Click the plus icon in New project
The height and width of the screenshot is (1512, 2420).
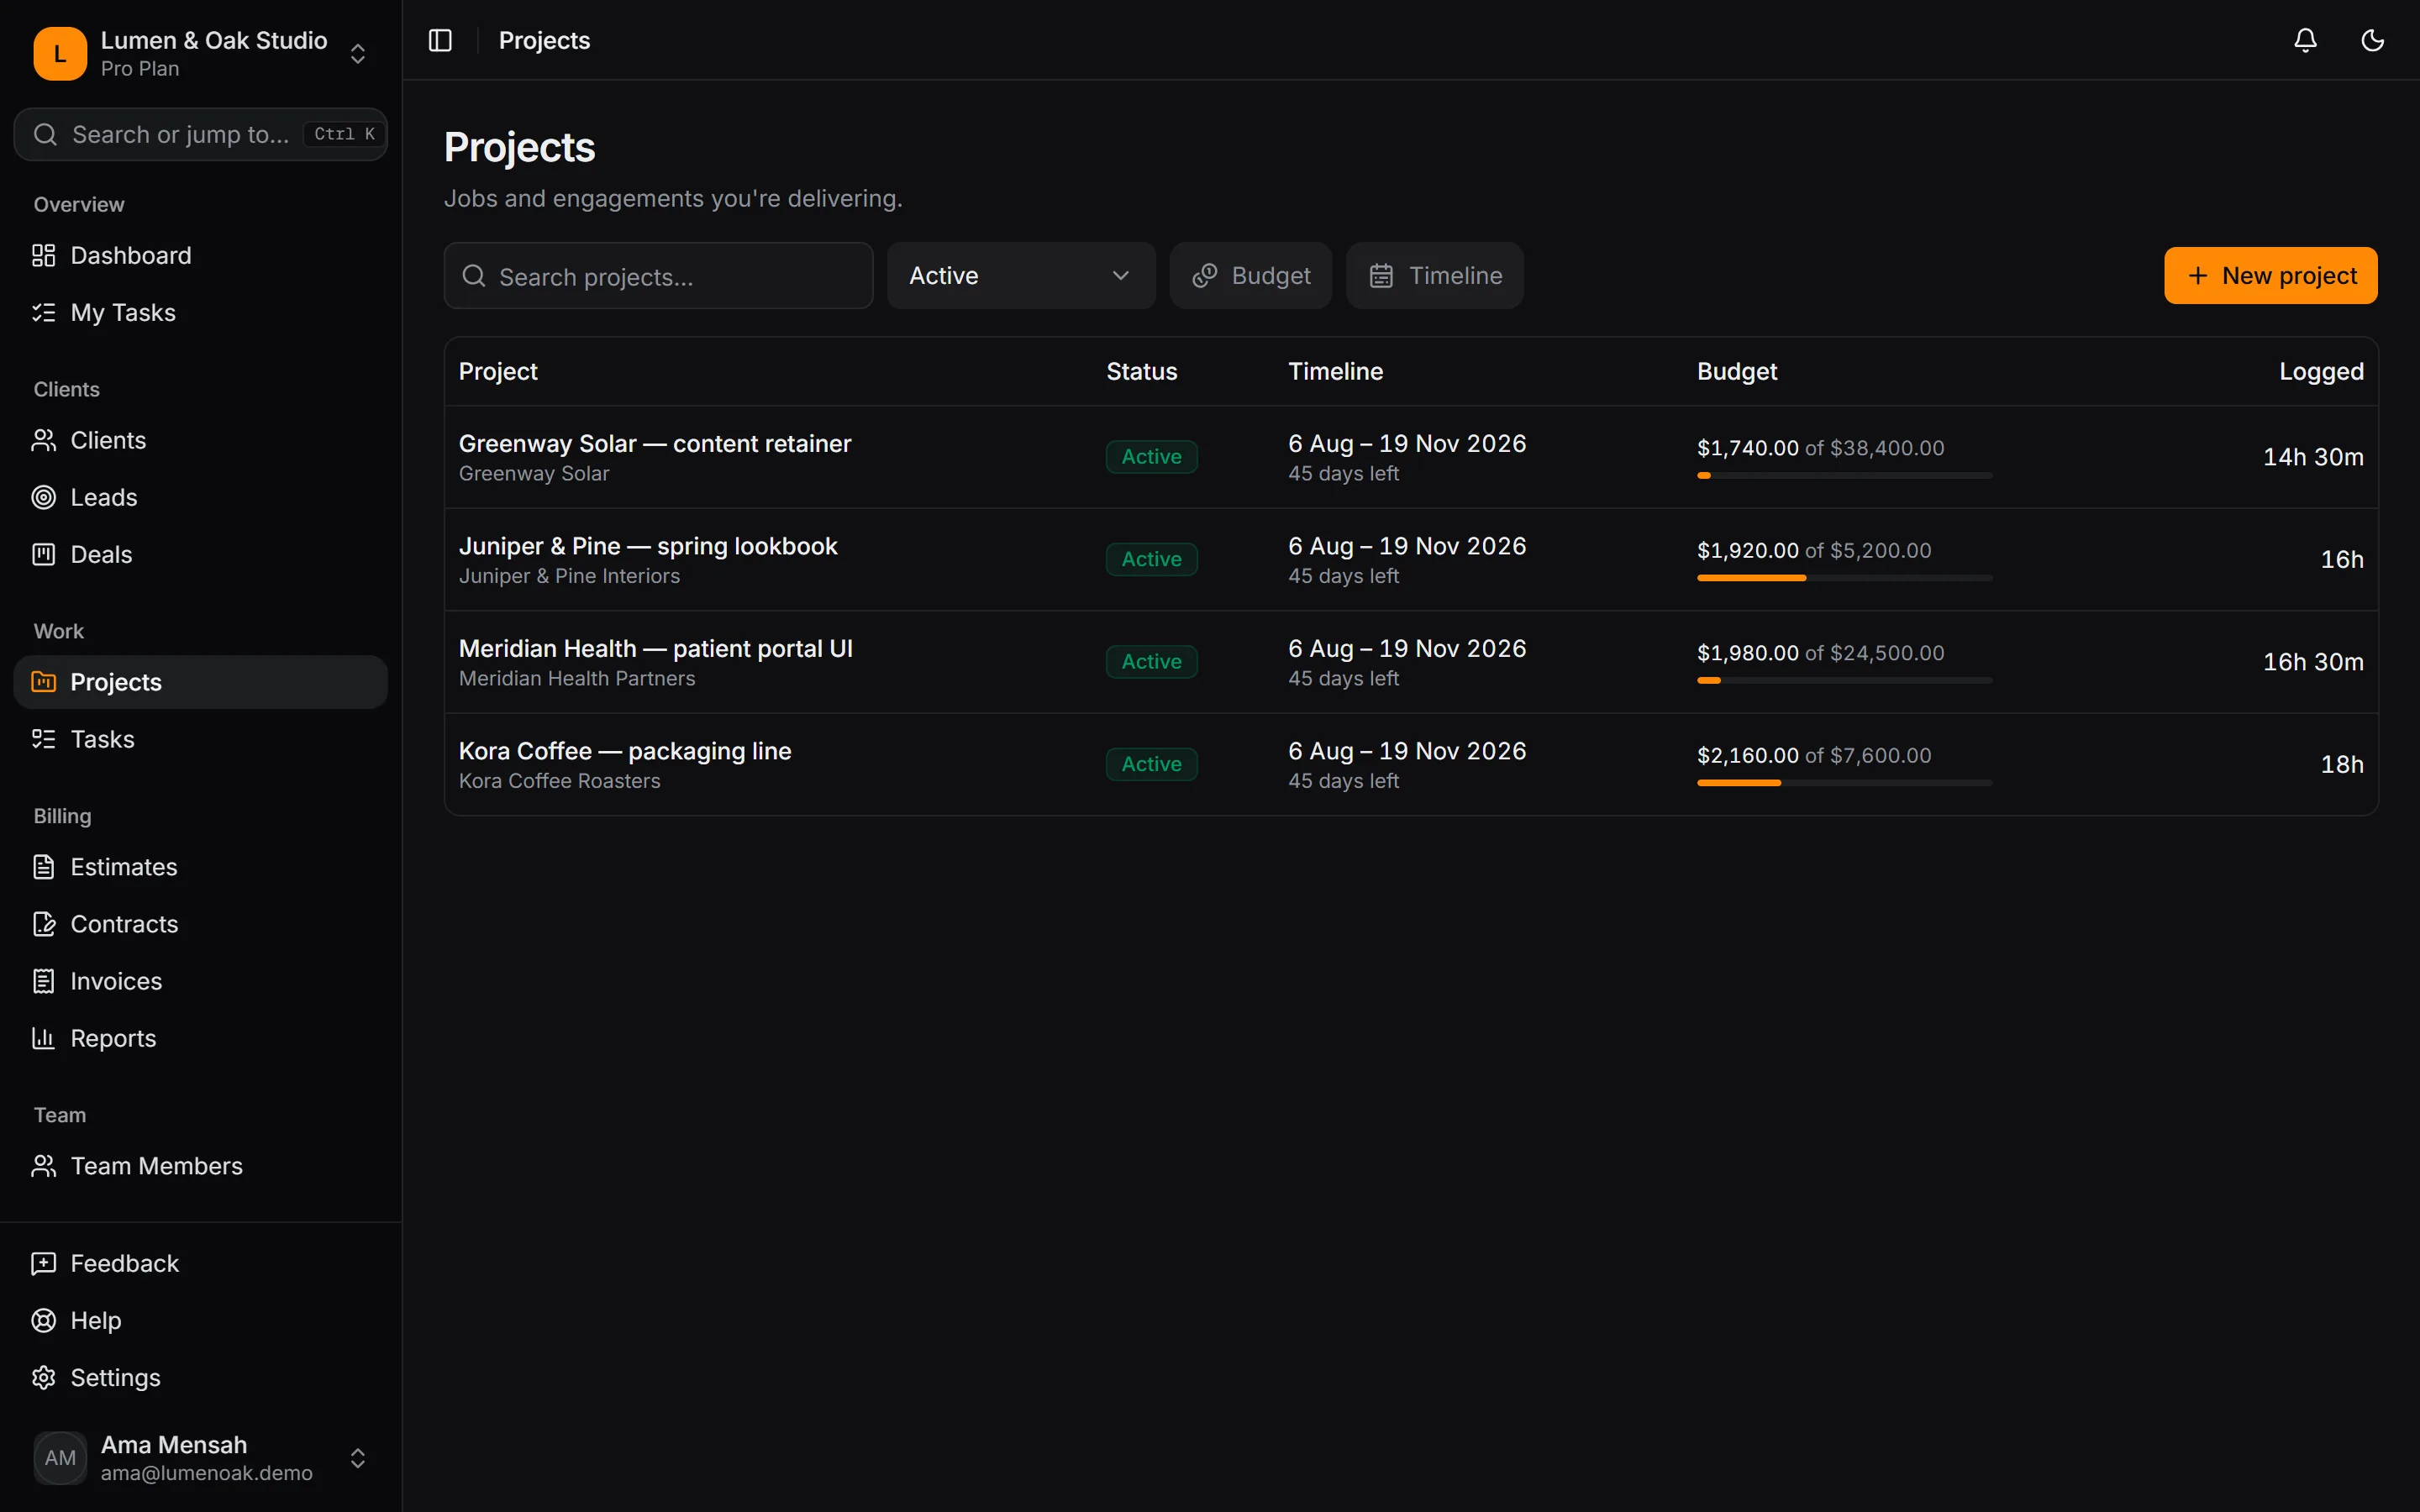click(2197, 276)
